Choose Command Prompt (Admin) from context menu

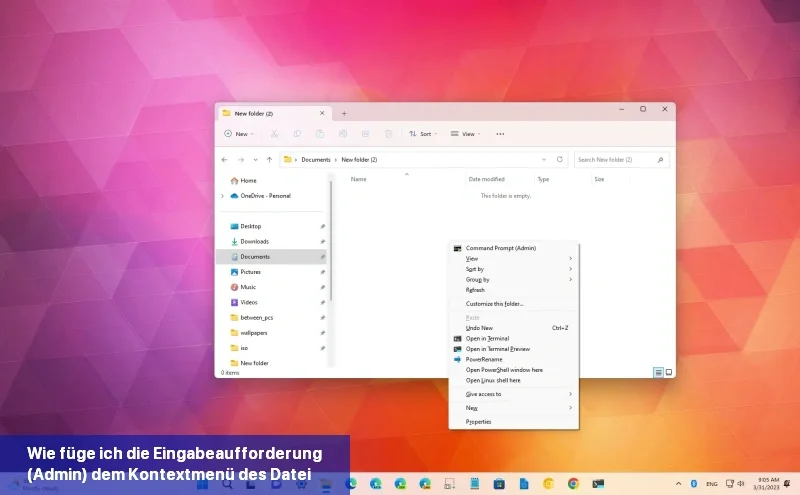coord(500,248)
